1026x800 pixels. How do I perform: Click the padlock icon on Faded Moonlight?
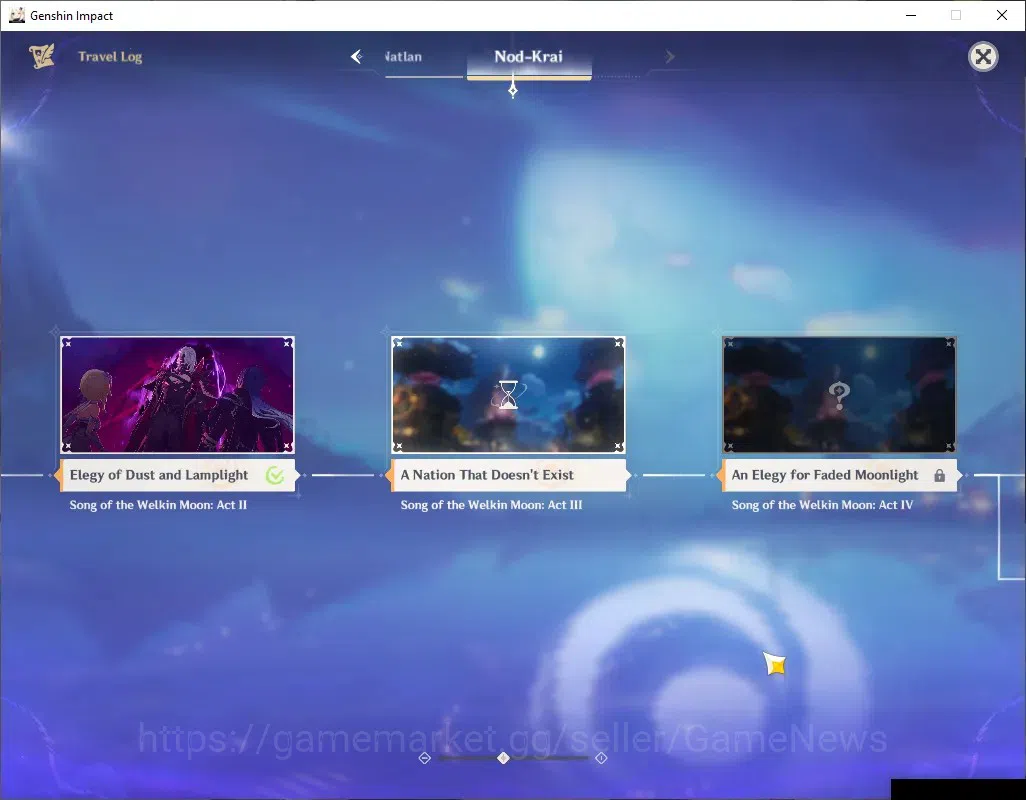click(940, 476)
